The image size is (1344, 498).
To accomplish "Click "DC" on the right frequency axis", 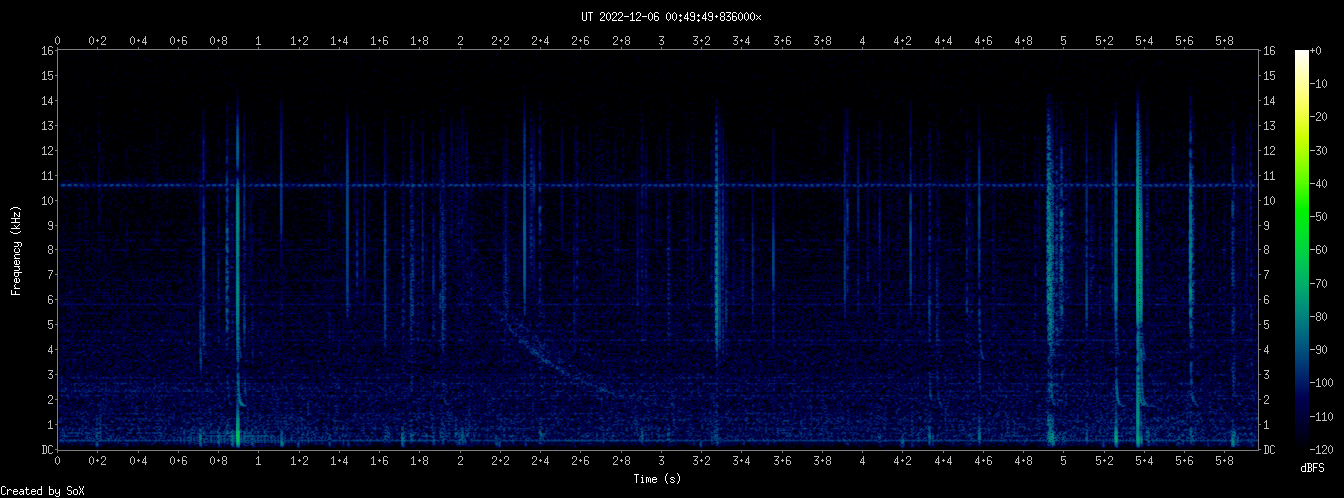I will 1270,450.
